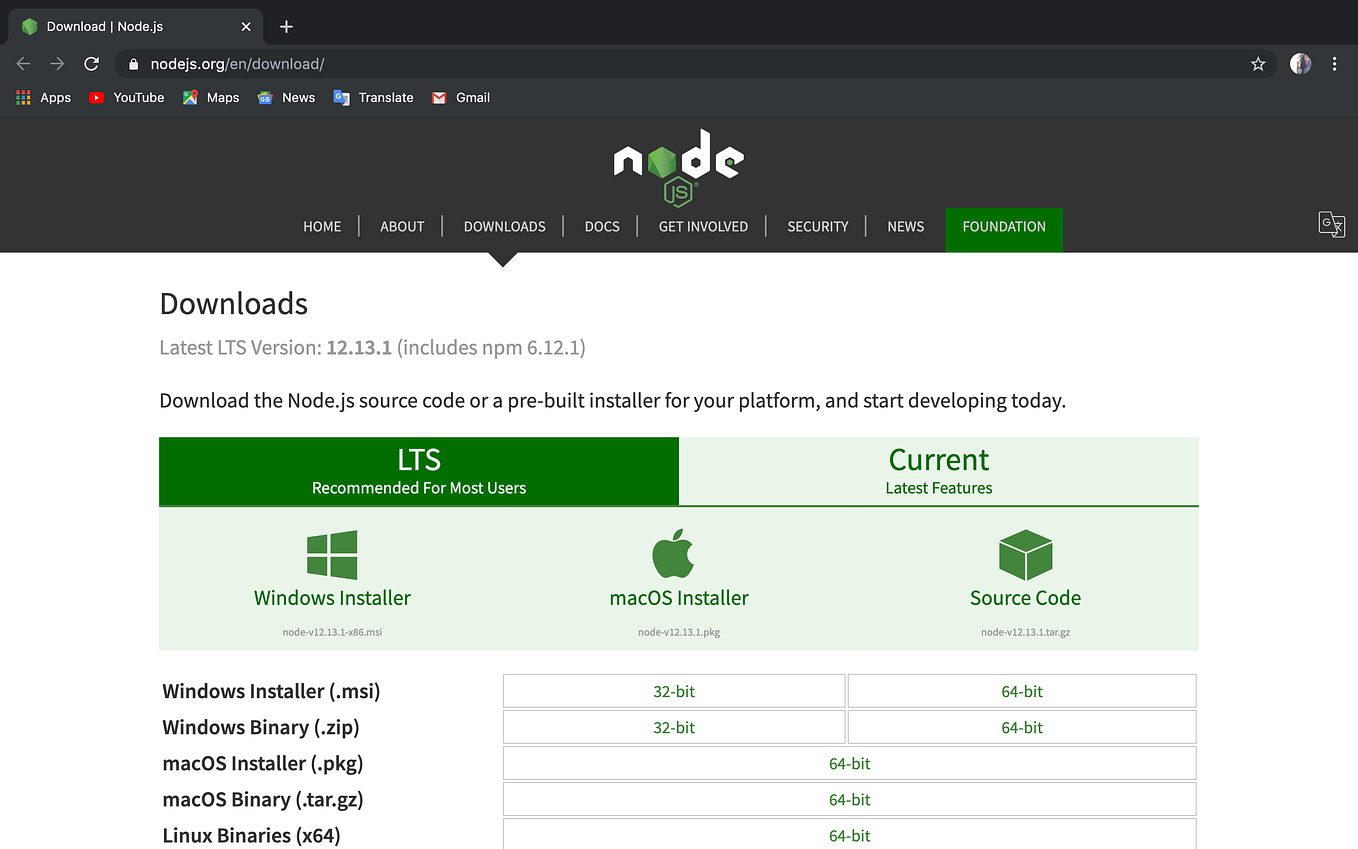Screen dimensions: 1358x849
Task: Select the macOS Installer Apple icon
Action: 672,552
